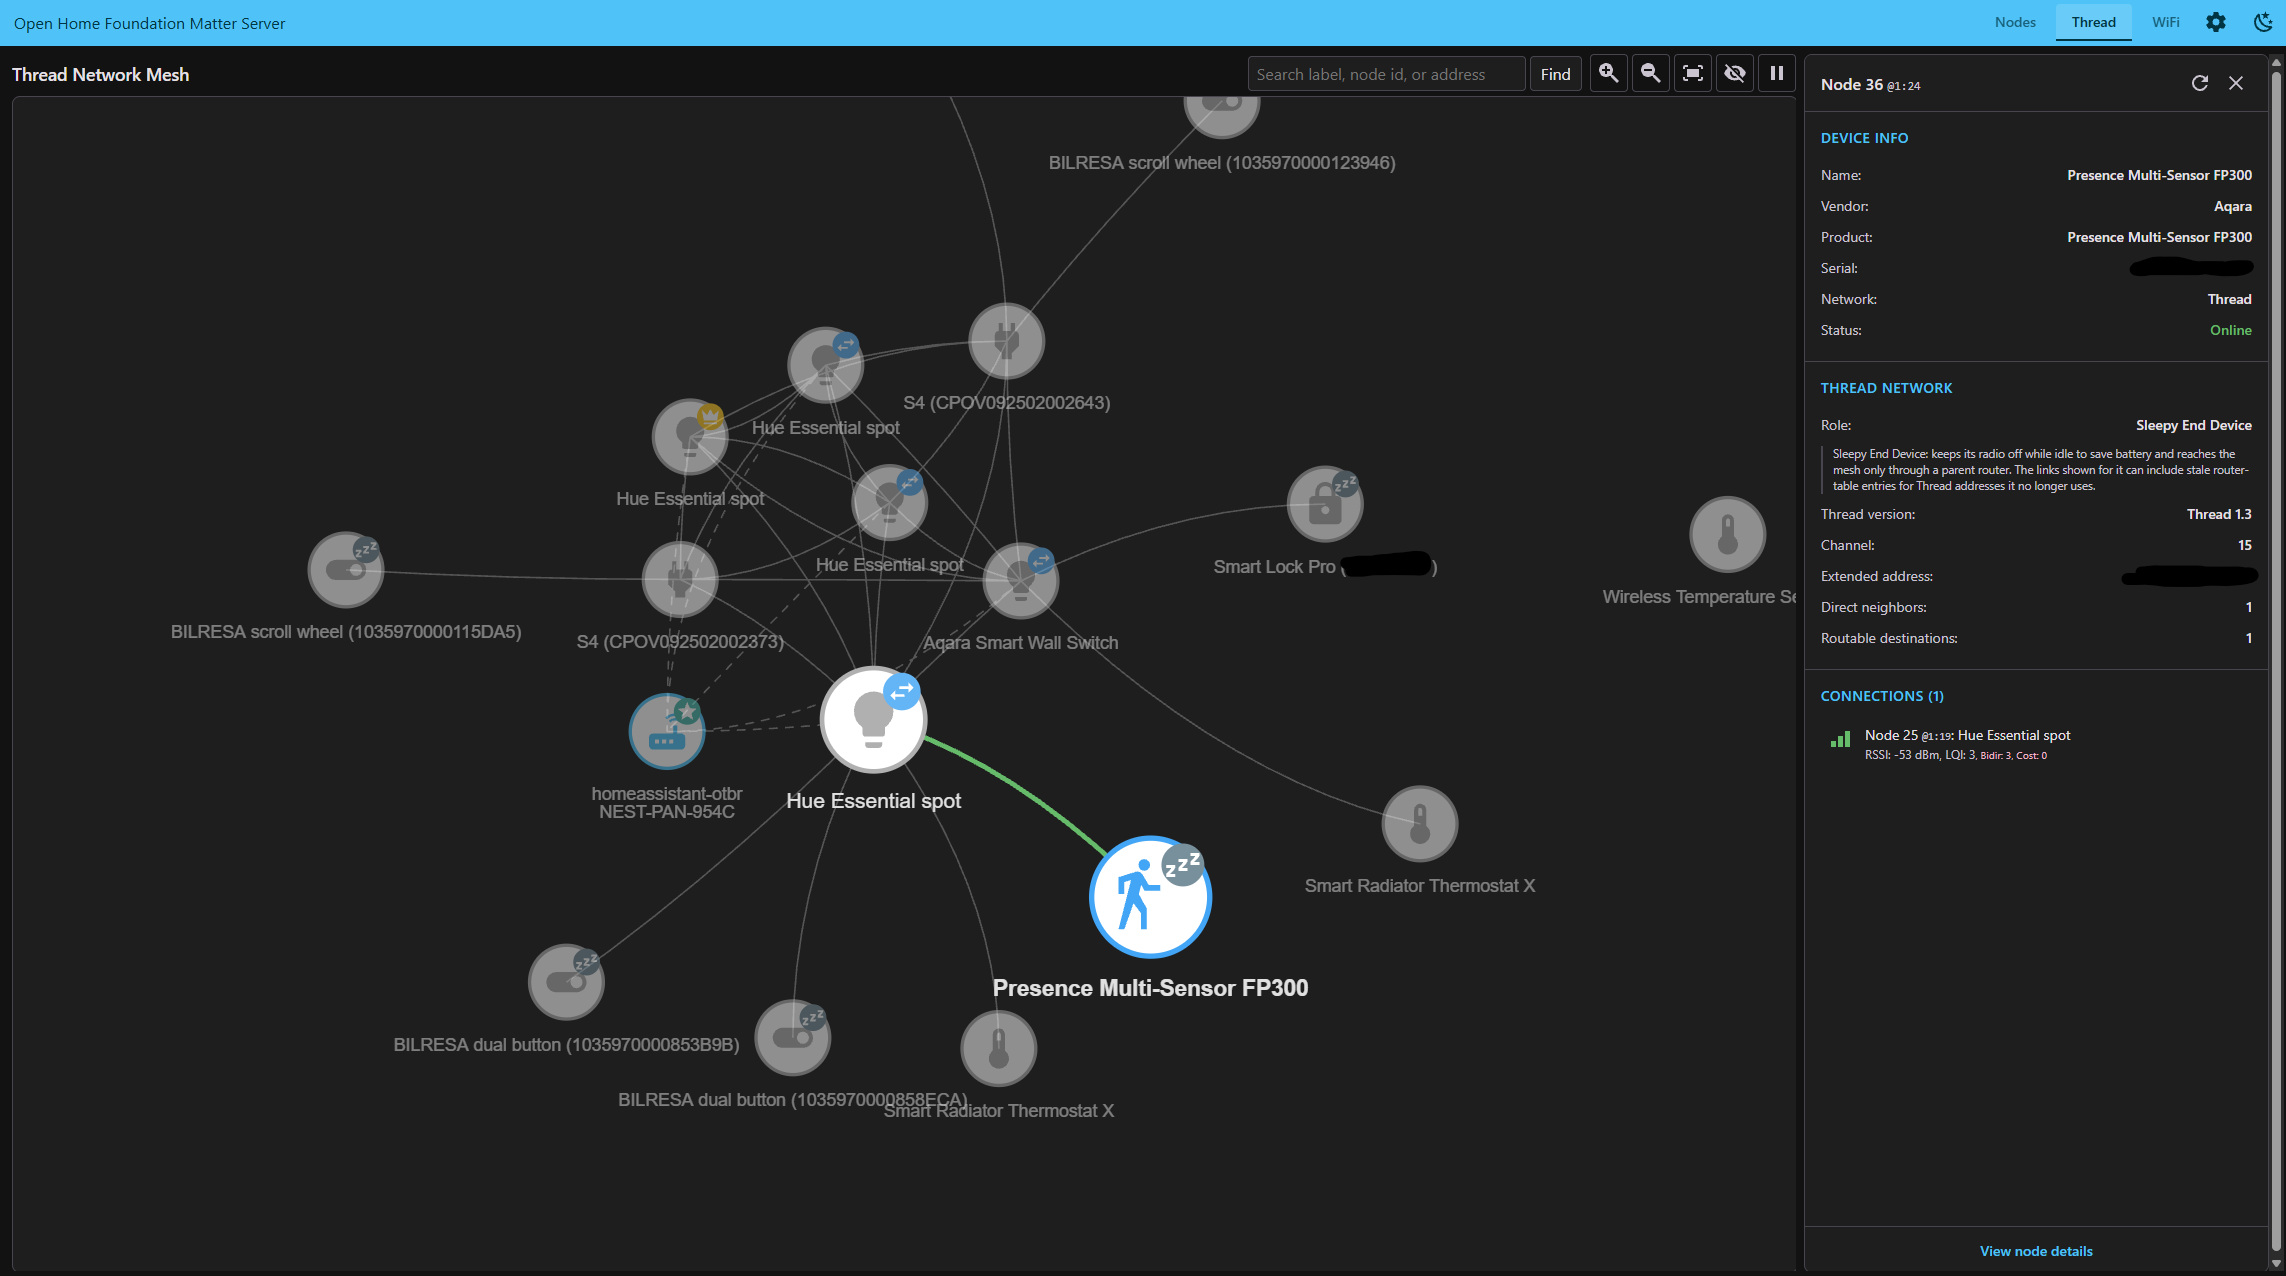Viewport: 2286px width, 1276px height.
Task: Switch to the Nodes tab
Action: 2014,22
